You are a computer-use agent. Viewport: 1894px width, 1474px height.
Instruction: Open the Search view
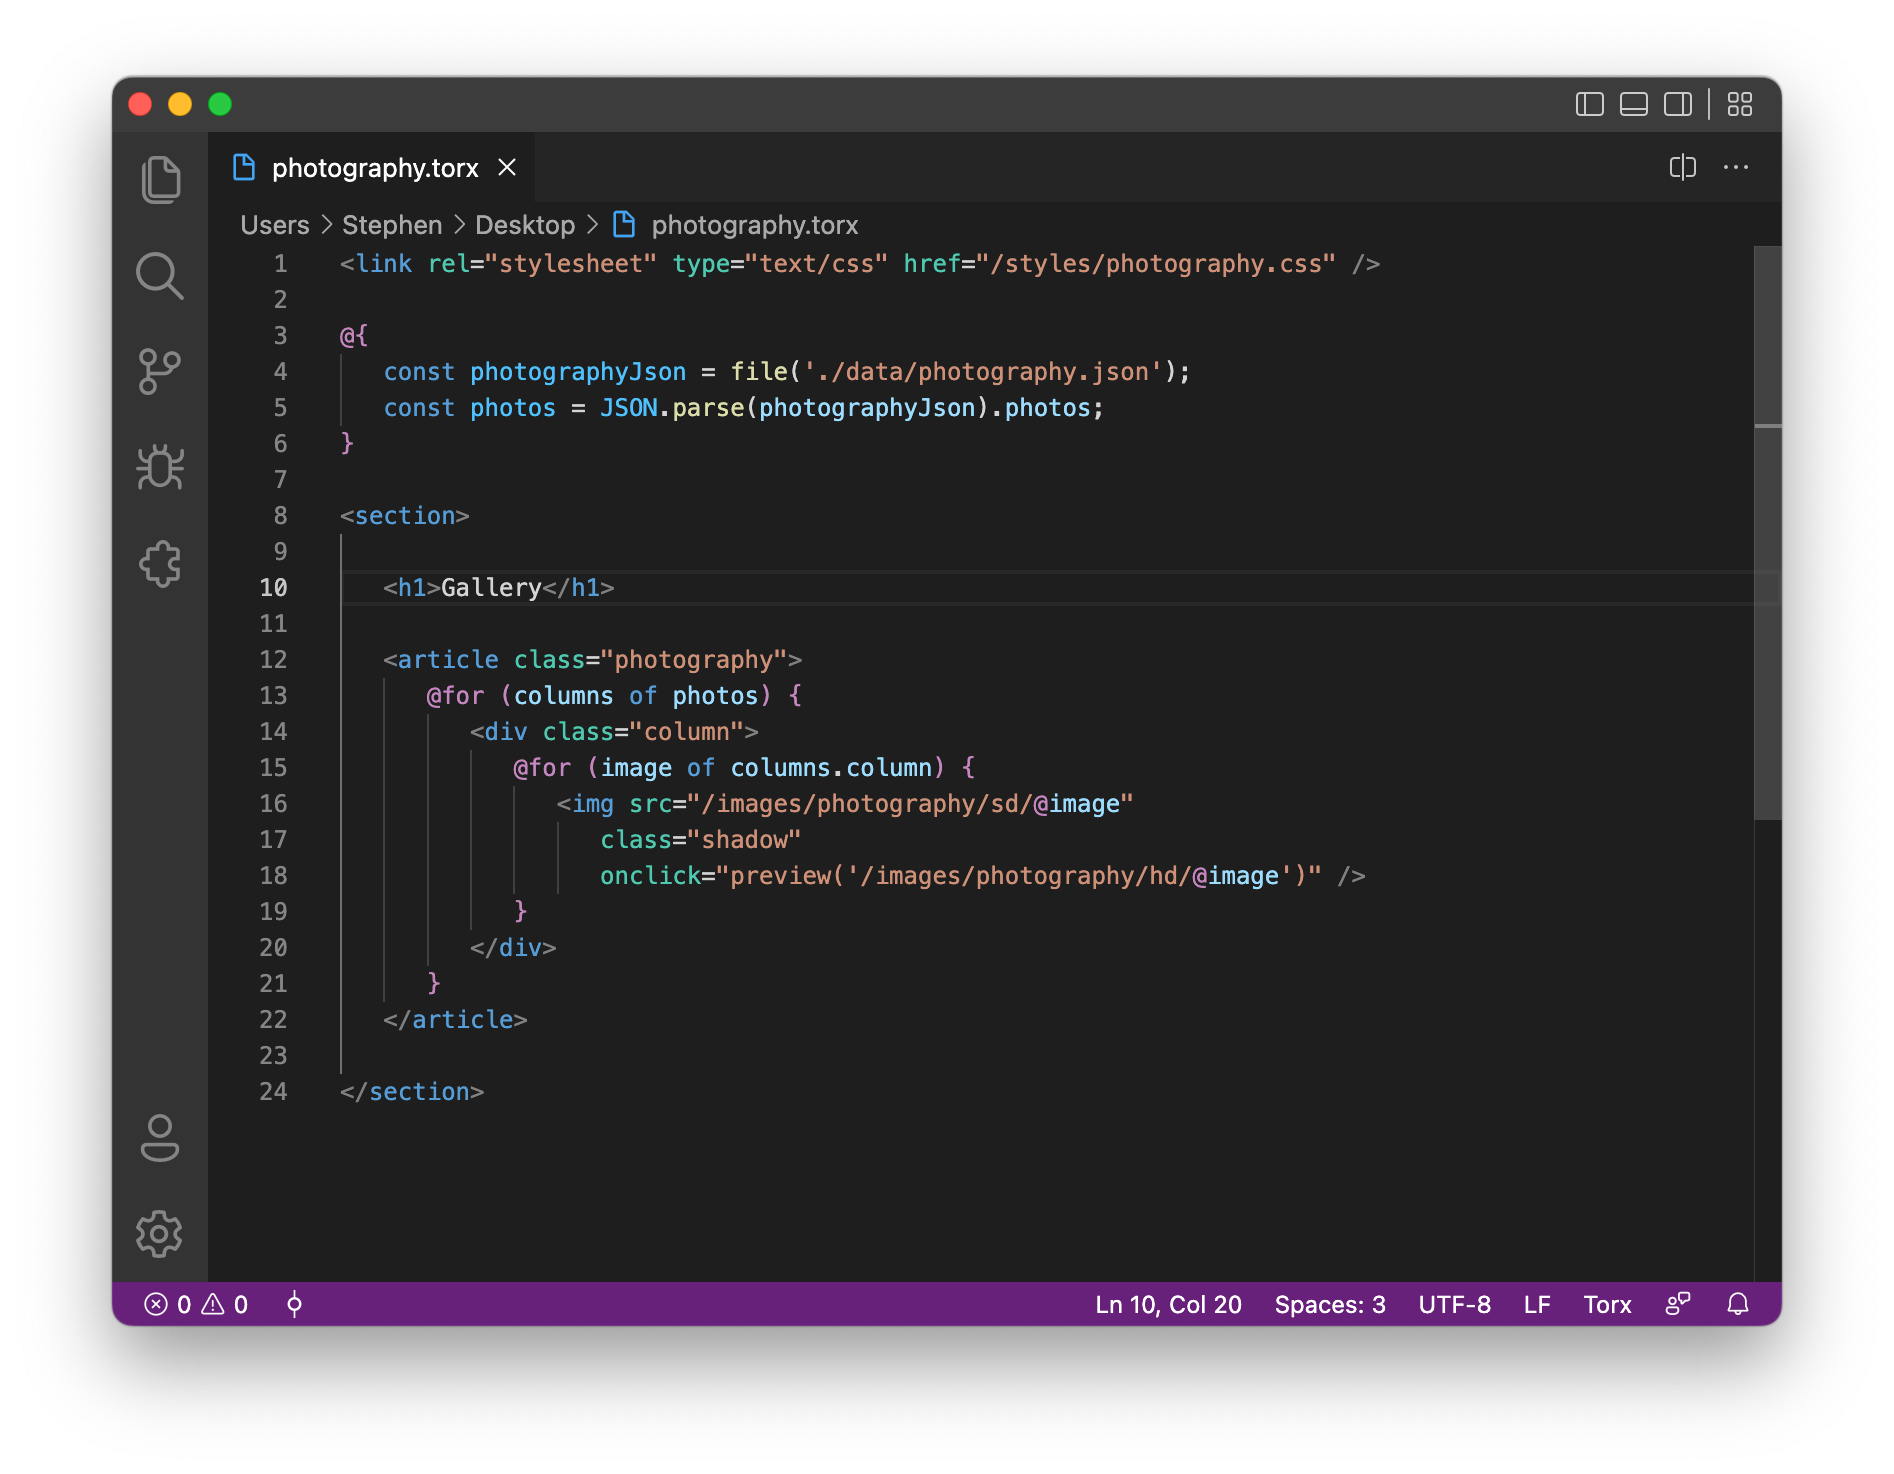point(160,276)
